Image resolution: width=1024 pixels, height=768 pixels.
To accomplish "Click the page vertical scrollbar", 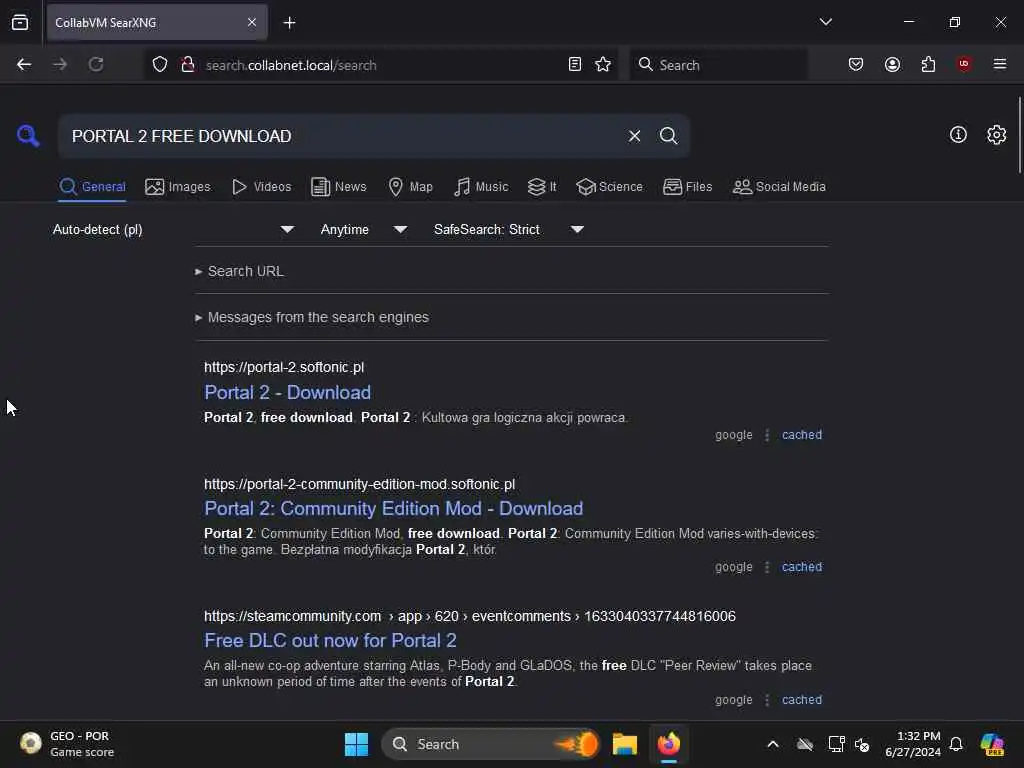I will (1019, 135).
